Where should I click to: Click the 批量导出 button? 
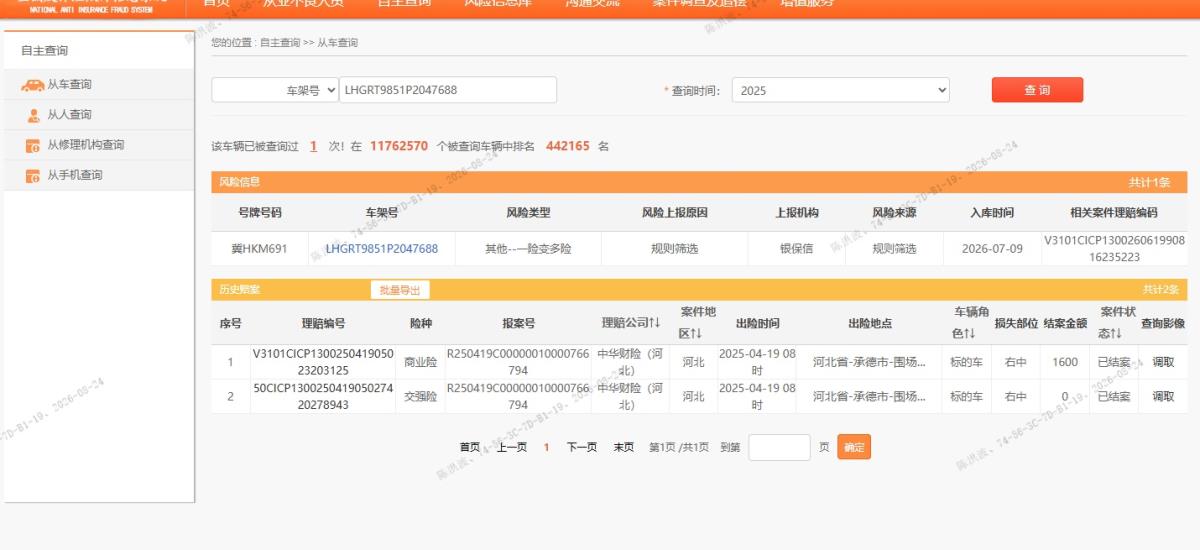coord(400,290)
